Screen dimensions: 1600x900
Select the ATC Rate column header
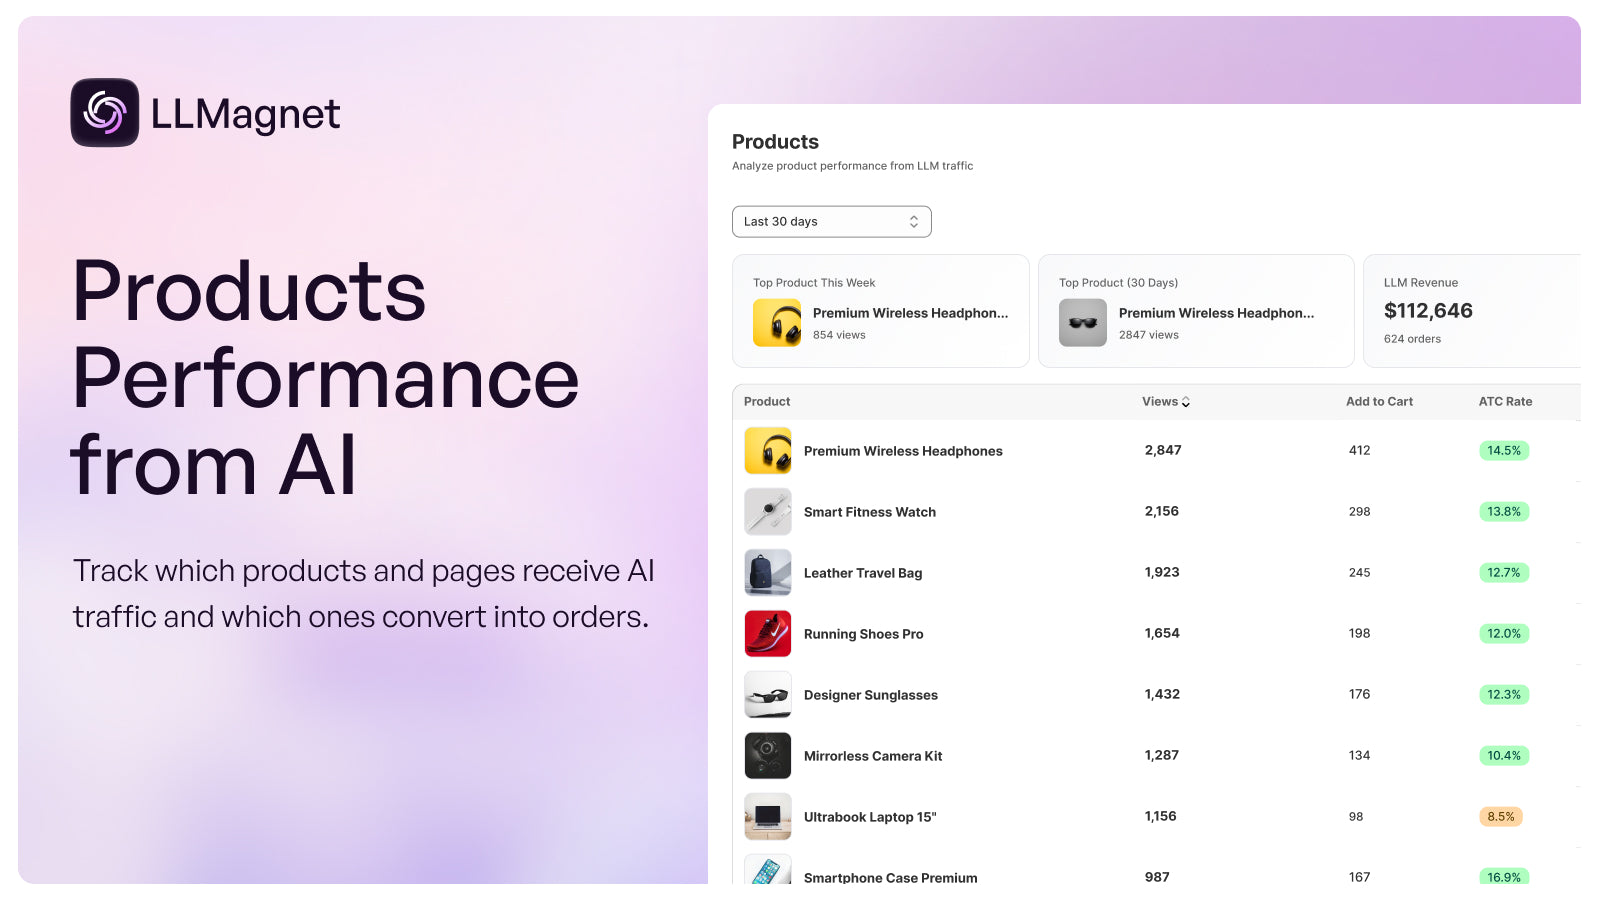pyautogui.click(x=1505, y=401)
